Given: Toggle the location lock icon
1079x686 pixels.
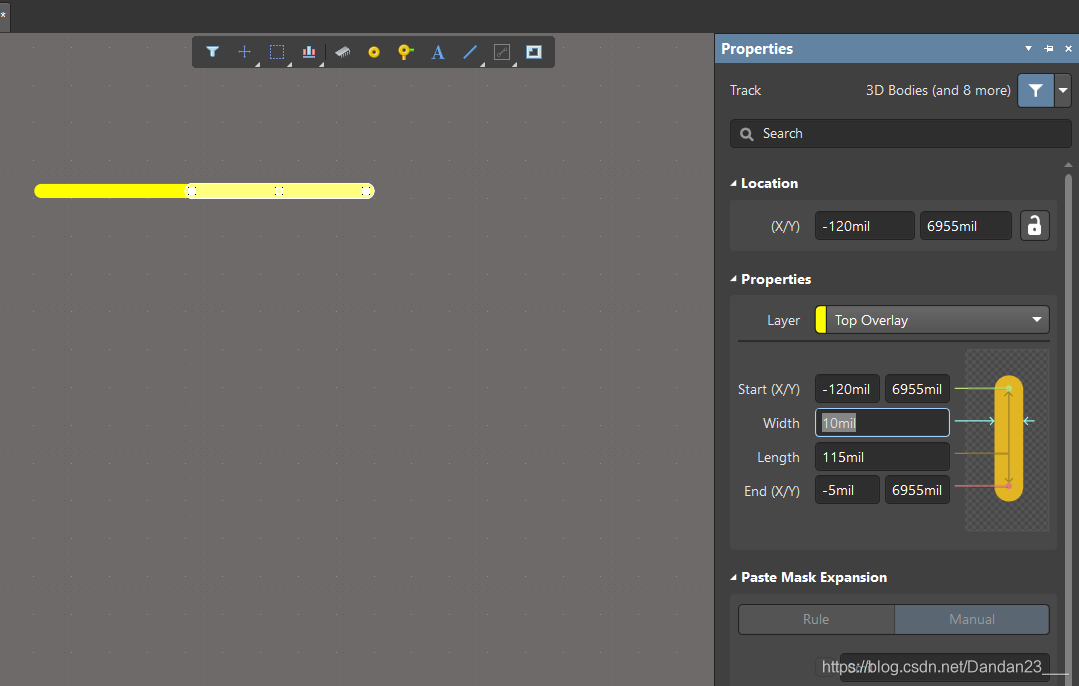Looking at the screenshot, I should (x=1034, y=226).
